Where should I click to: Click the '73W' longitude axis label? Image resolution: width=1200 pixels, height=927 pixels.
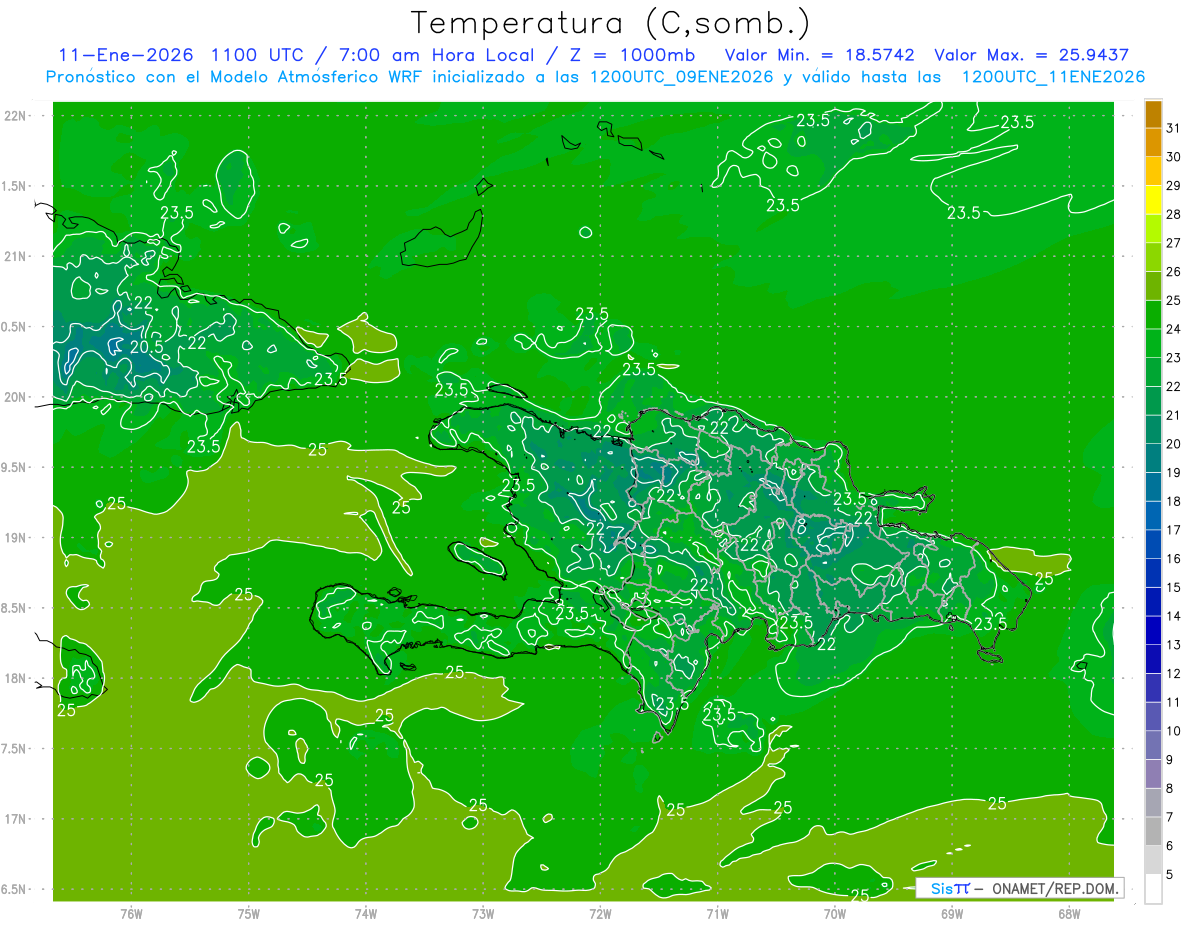click(483, 913)
